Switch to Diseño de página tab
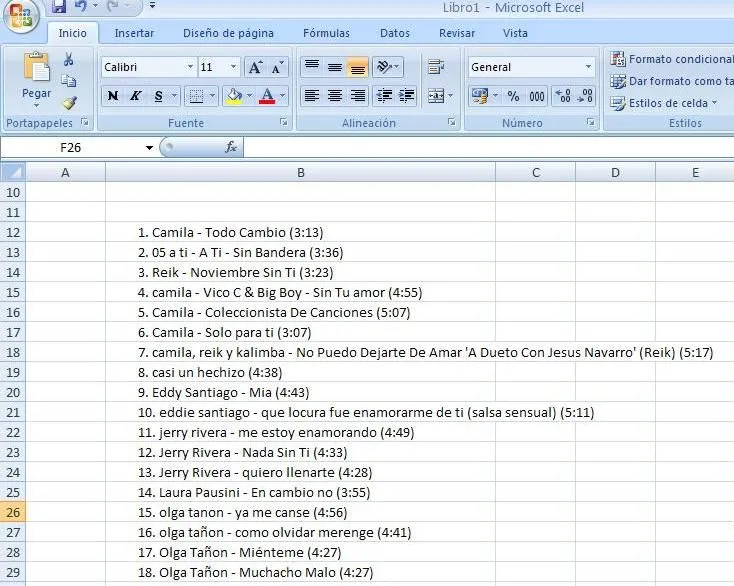Screen dimensions: 734x586 (x=228, y=33)
